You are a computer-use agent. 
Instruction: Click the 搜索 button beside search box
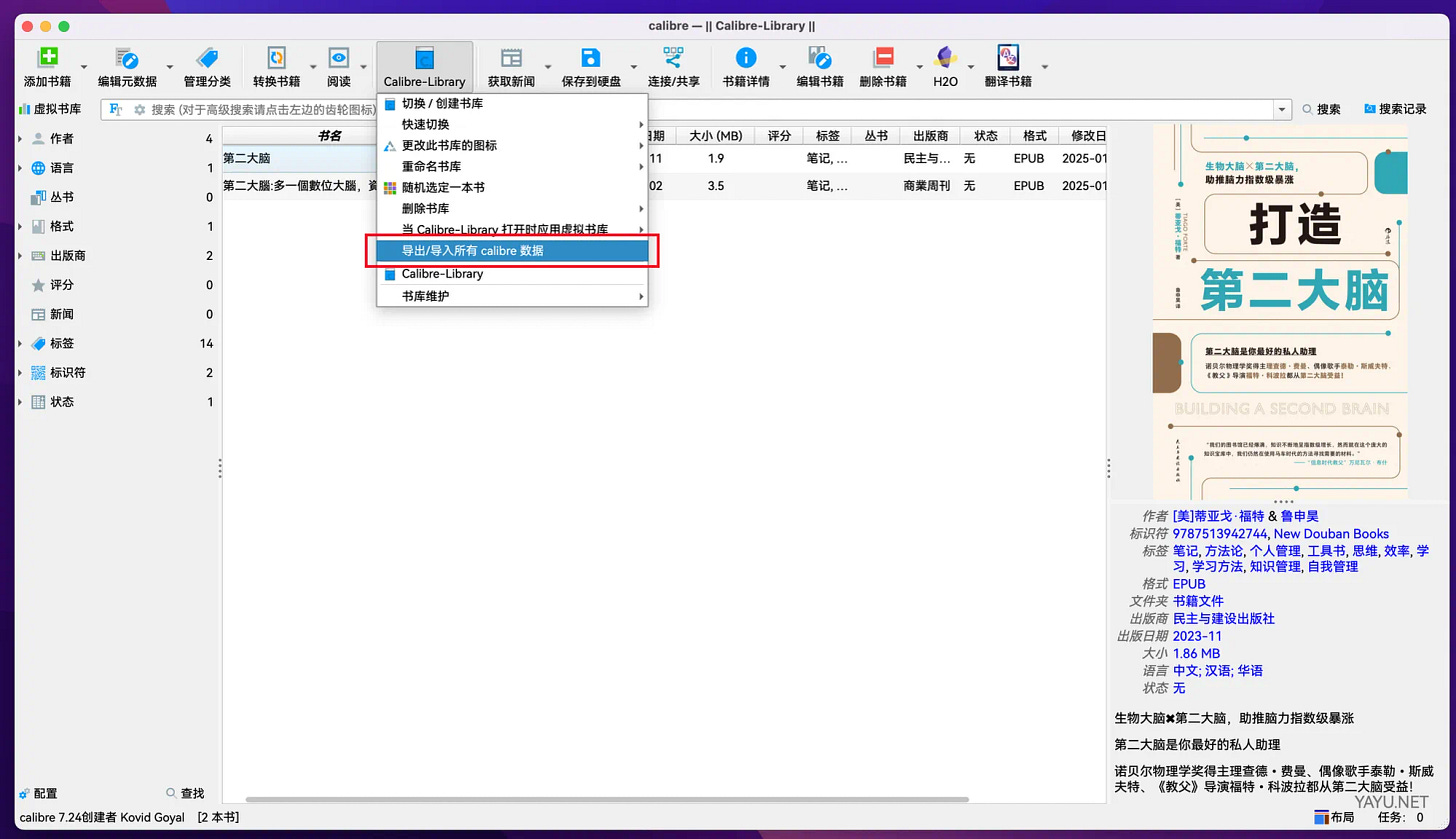click(1321, 109)
